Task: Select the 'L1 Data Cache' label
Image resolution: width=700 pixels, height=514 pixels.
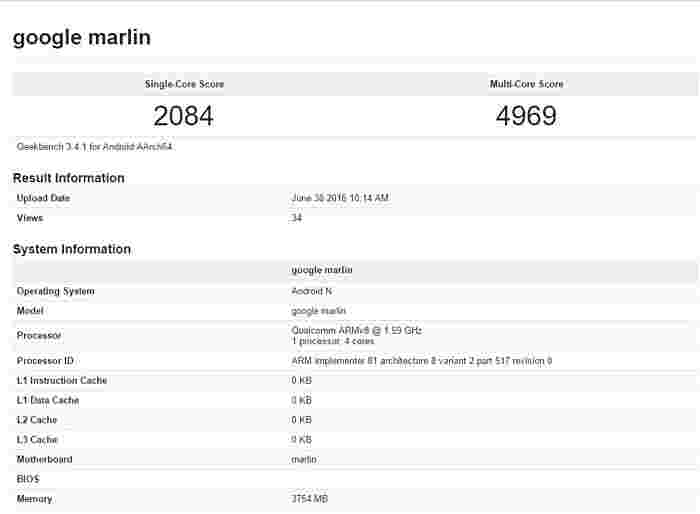Action: (x=48, y=400)
